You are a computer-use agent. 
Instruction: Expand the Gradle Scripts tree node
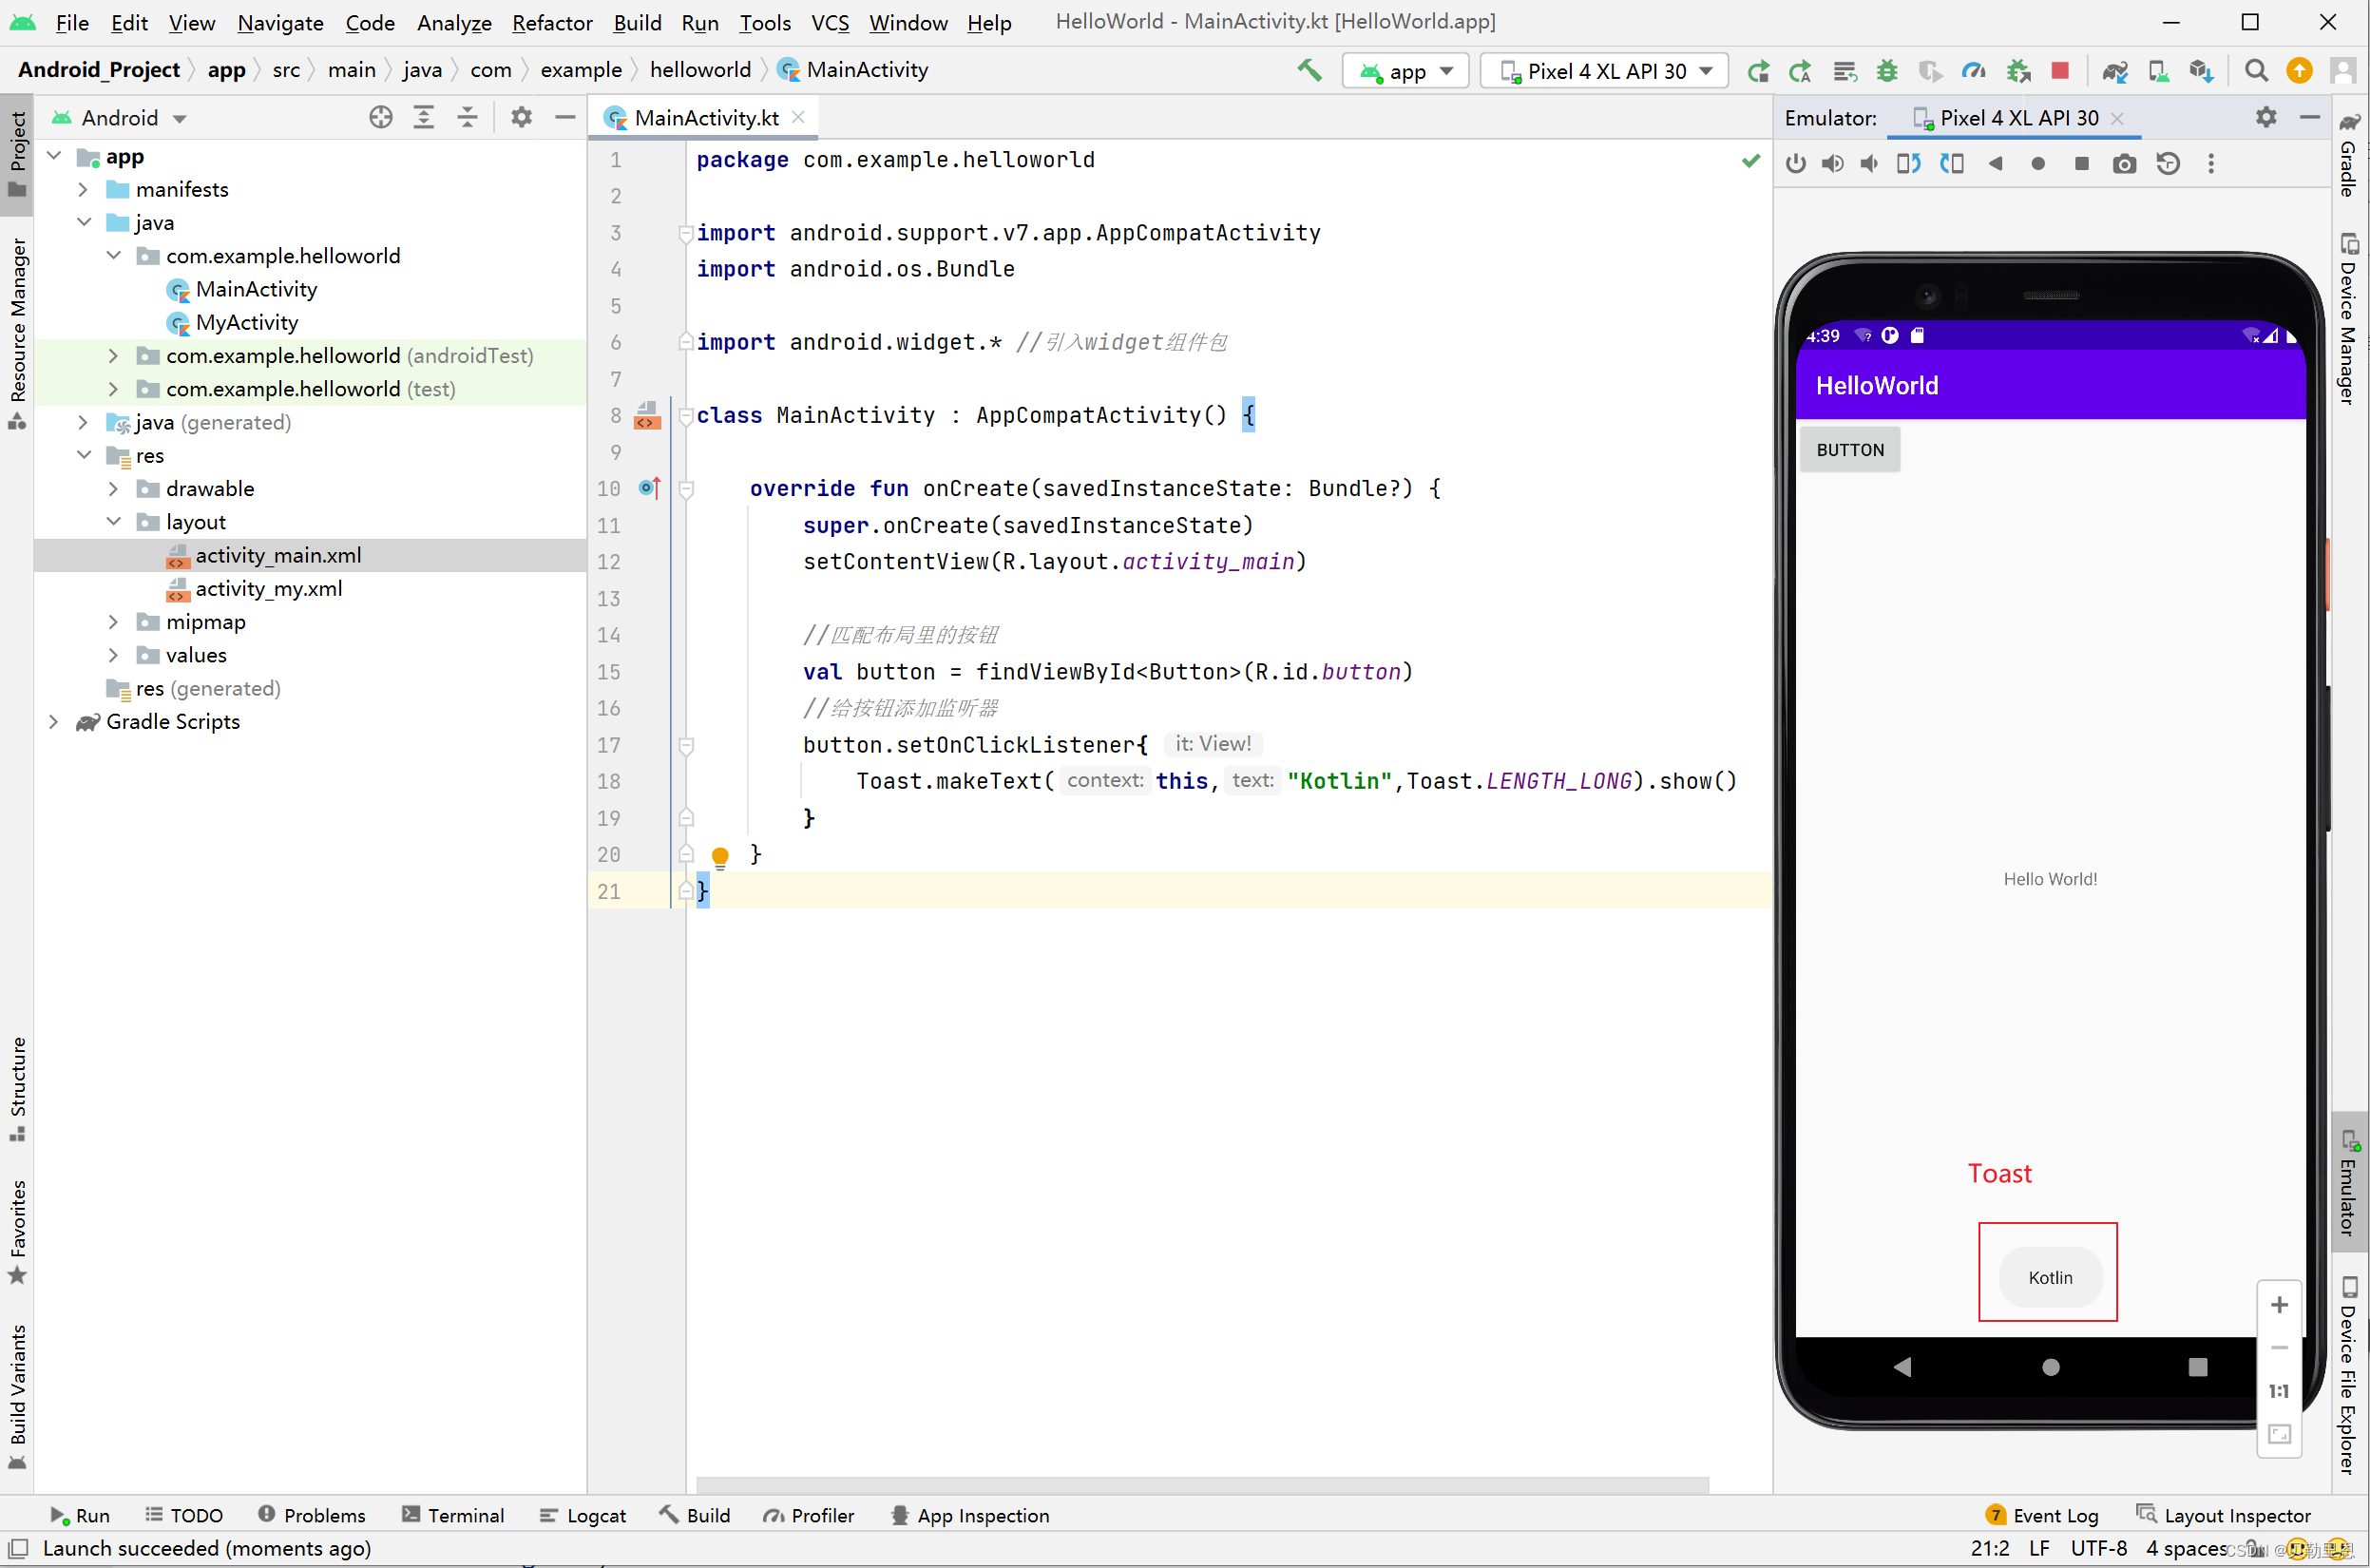pos(53,721)
